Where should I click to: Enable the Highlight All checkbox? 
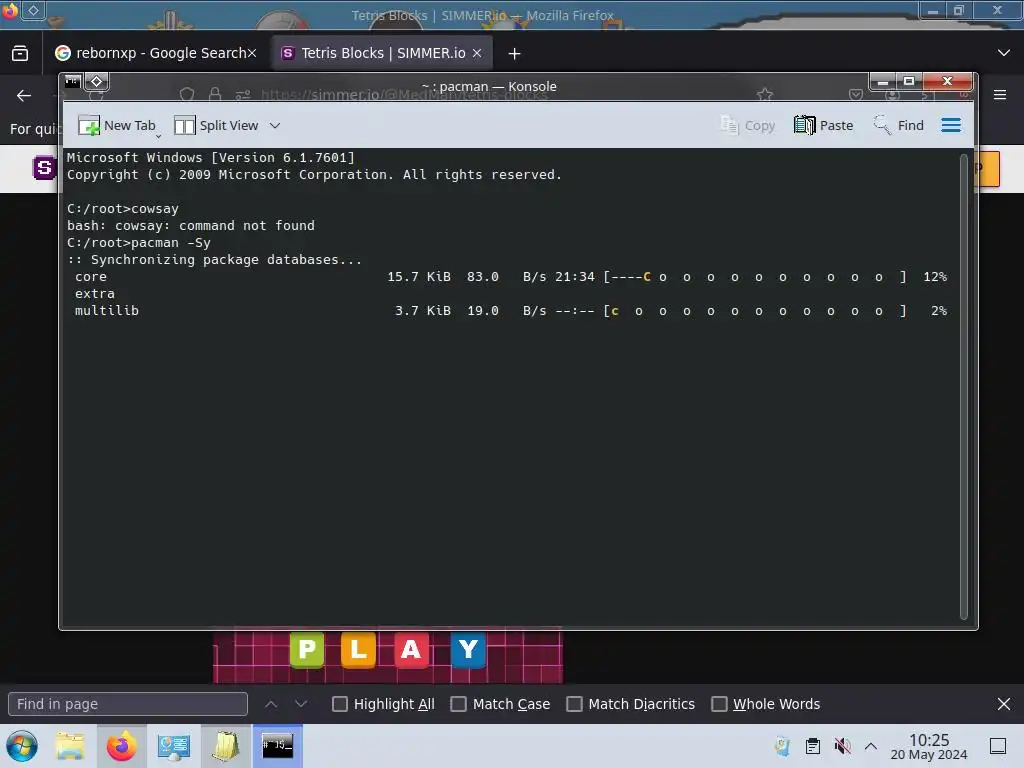click(340, 704)
